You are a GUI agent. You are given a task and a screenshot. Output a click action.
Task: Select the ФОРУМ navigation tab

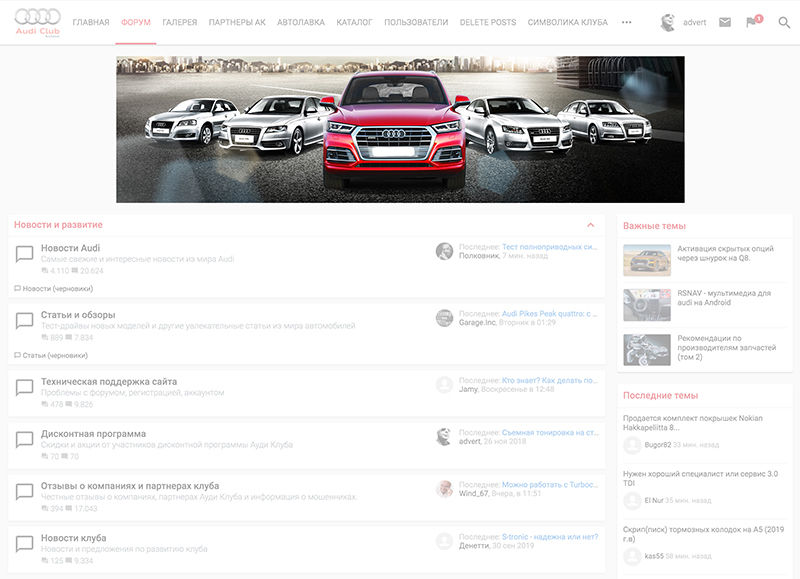[x=136, y=22]
